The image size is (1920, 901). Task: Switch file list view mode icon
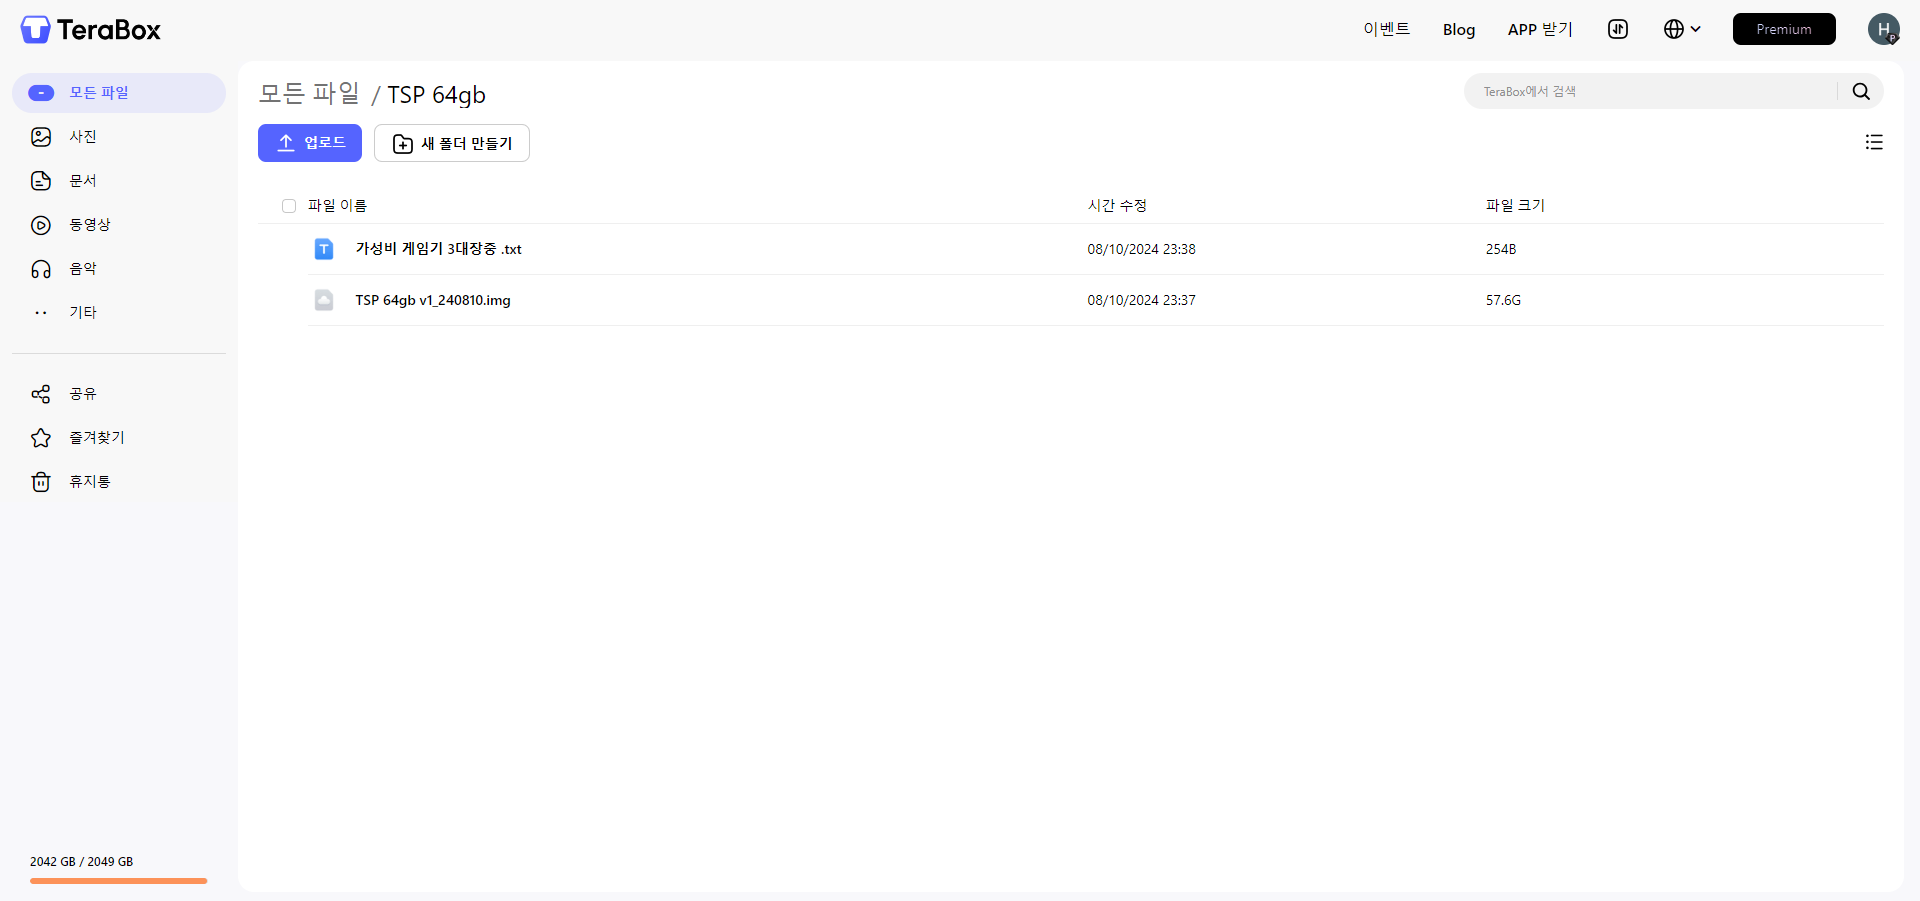pyautogui.click(x=1874, y=142)
